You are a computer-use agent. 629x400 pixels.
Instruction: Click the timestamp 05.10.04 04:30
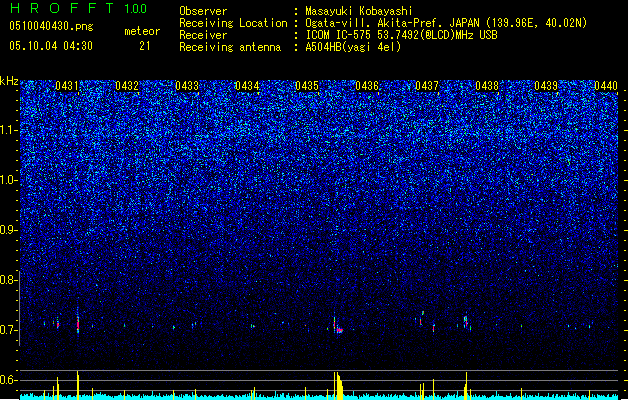tap(51, 46)
